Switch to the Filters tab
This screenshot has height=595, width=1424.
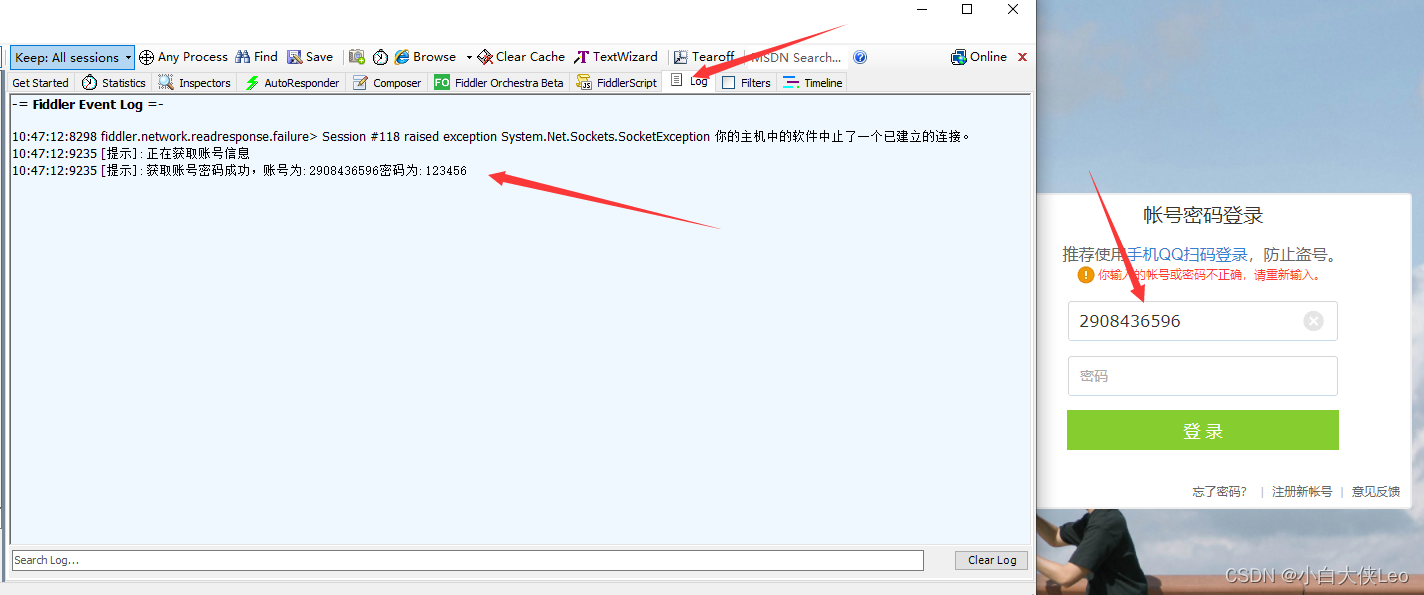(746, 83)
